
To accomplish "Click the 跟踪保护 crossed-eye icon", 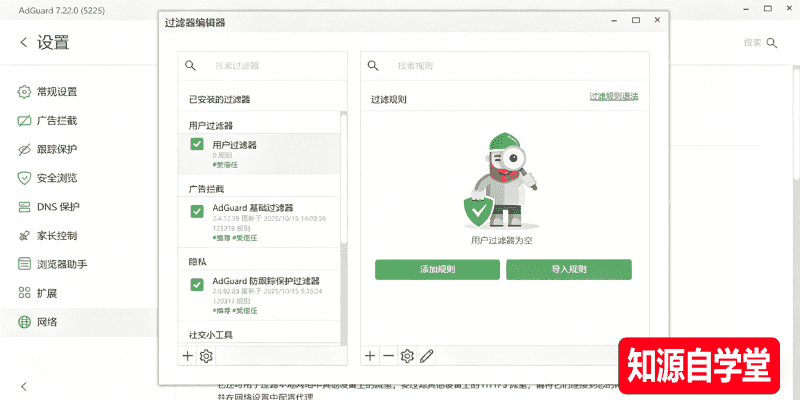I will click(24, 149).
